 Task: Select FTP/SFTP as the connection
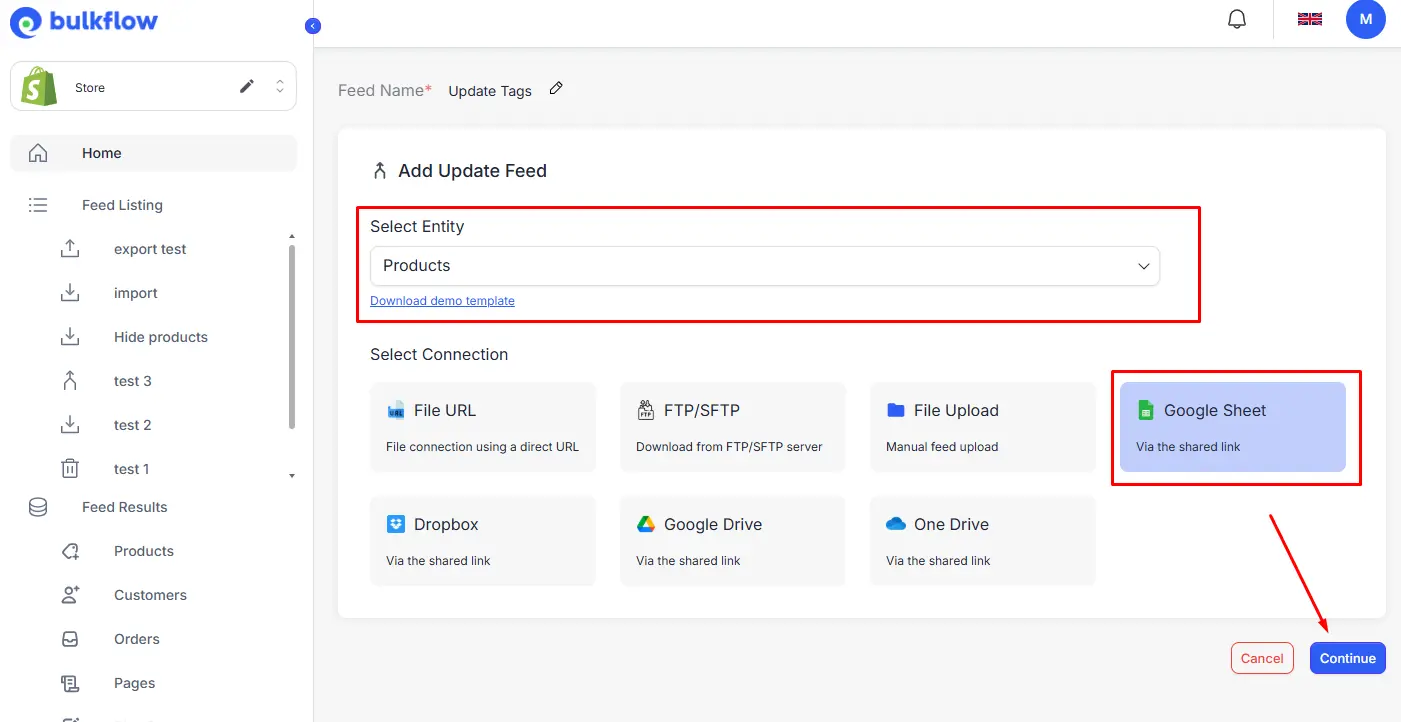(732, 427)
